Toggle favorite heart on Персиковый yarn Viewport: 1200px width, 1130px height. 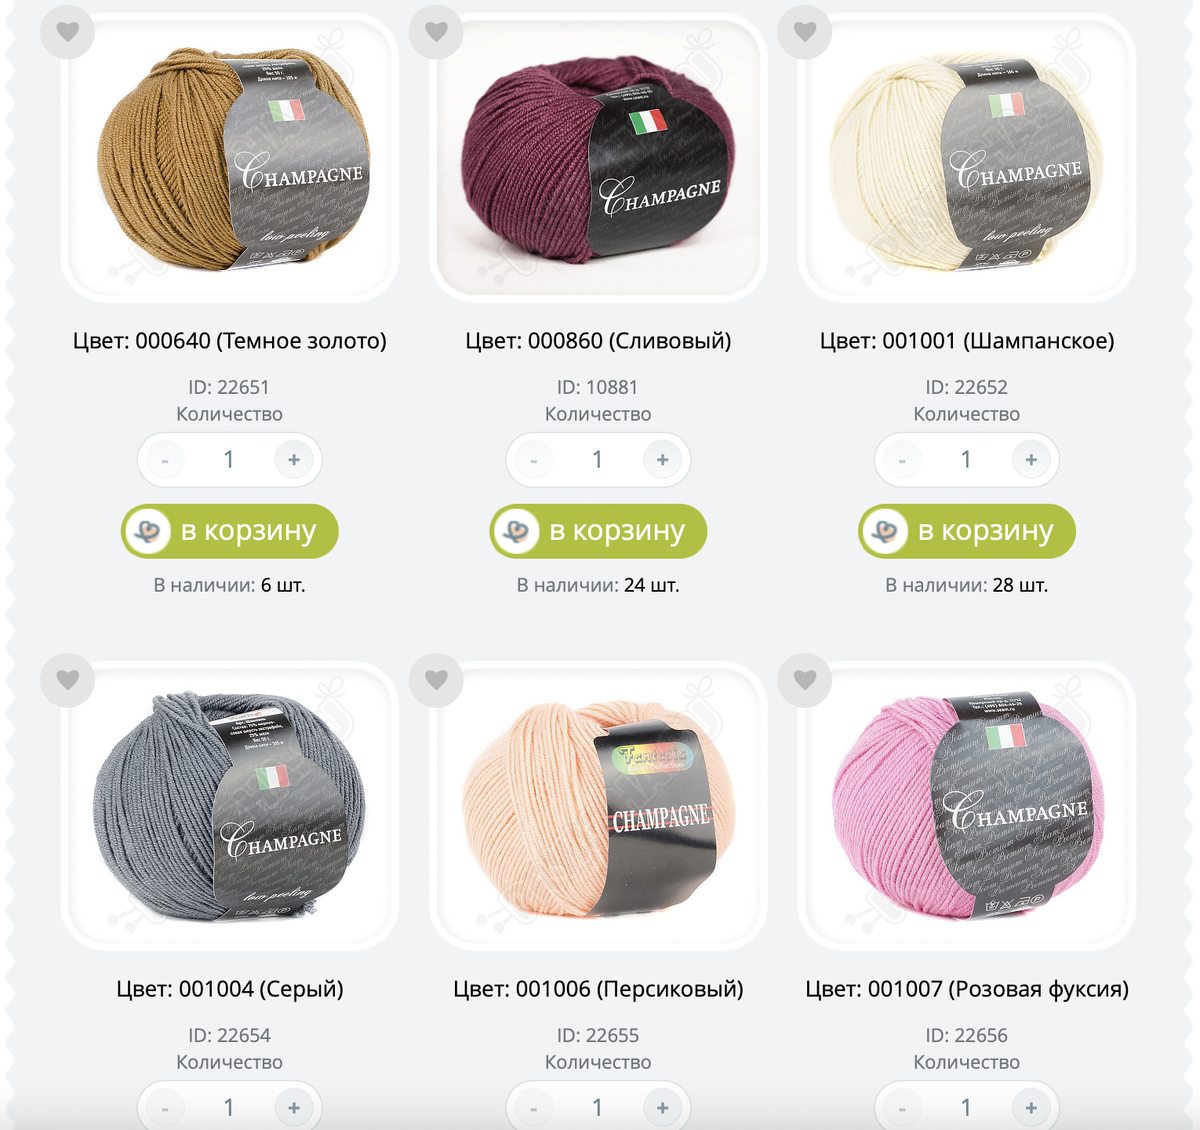tap(436, 680)
